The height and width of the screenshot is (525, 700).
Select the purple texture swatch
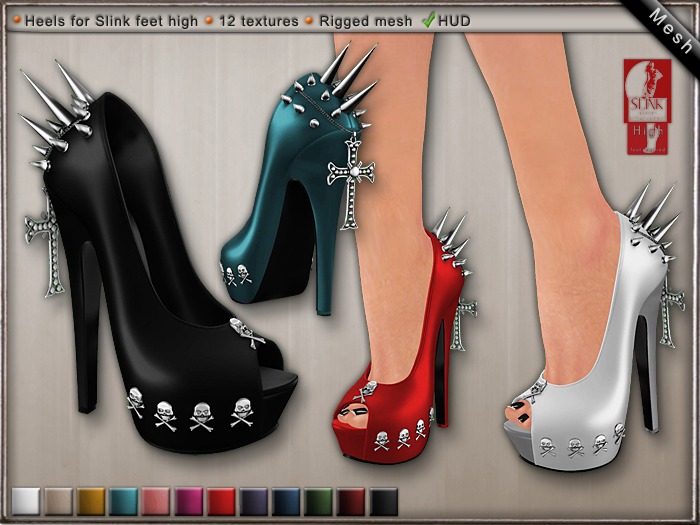pos(254,501)
